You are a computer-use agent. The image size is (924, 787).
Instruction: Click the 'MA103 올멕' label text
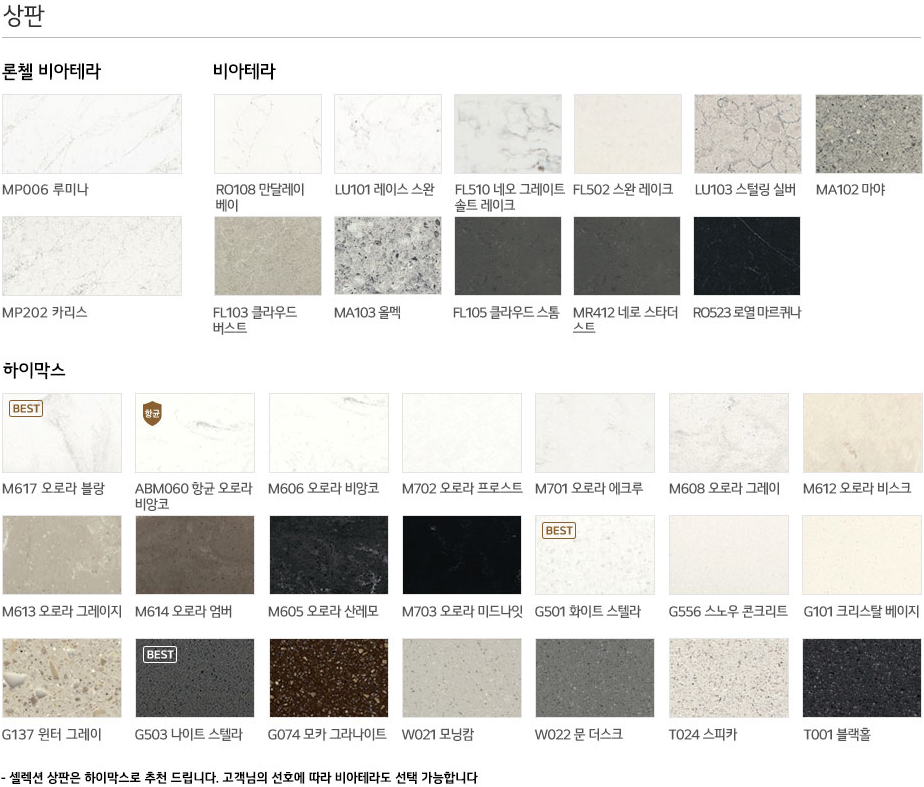(x=368, y=312)
